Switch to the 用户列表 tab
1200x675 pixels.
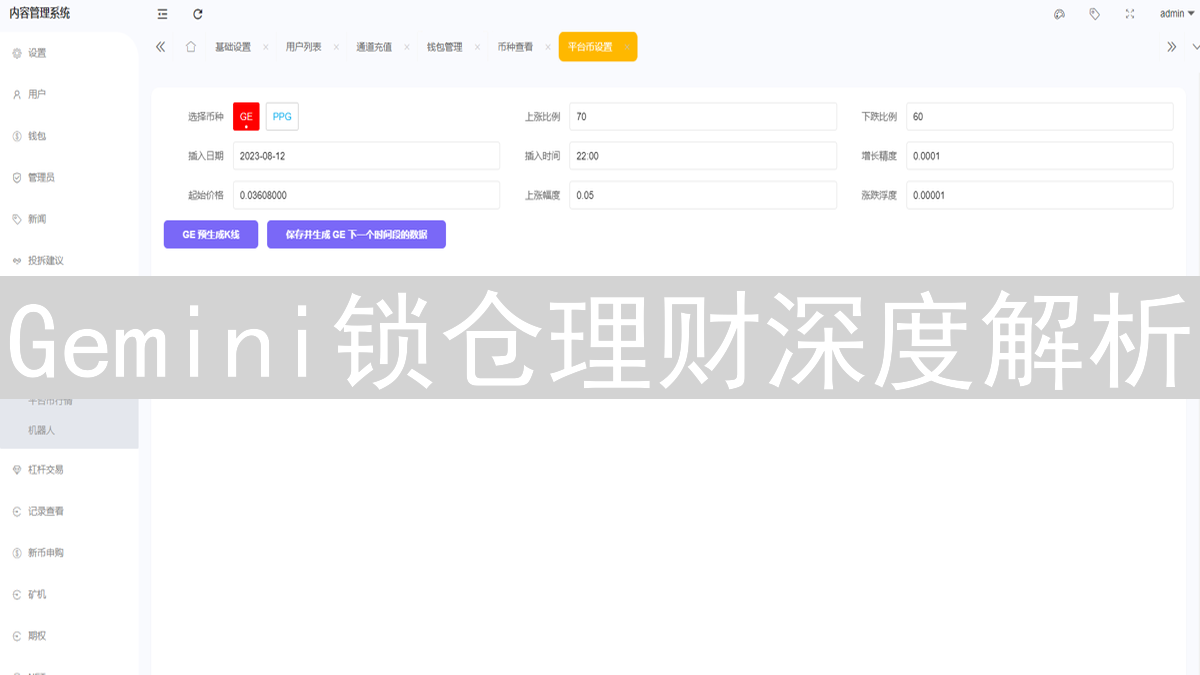coord(303,47)
